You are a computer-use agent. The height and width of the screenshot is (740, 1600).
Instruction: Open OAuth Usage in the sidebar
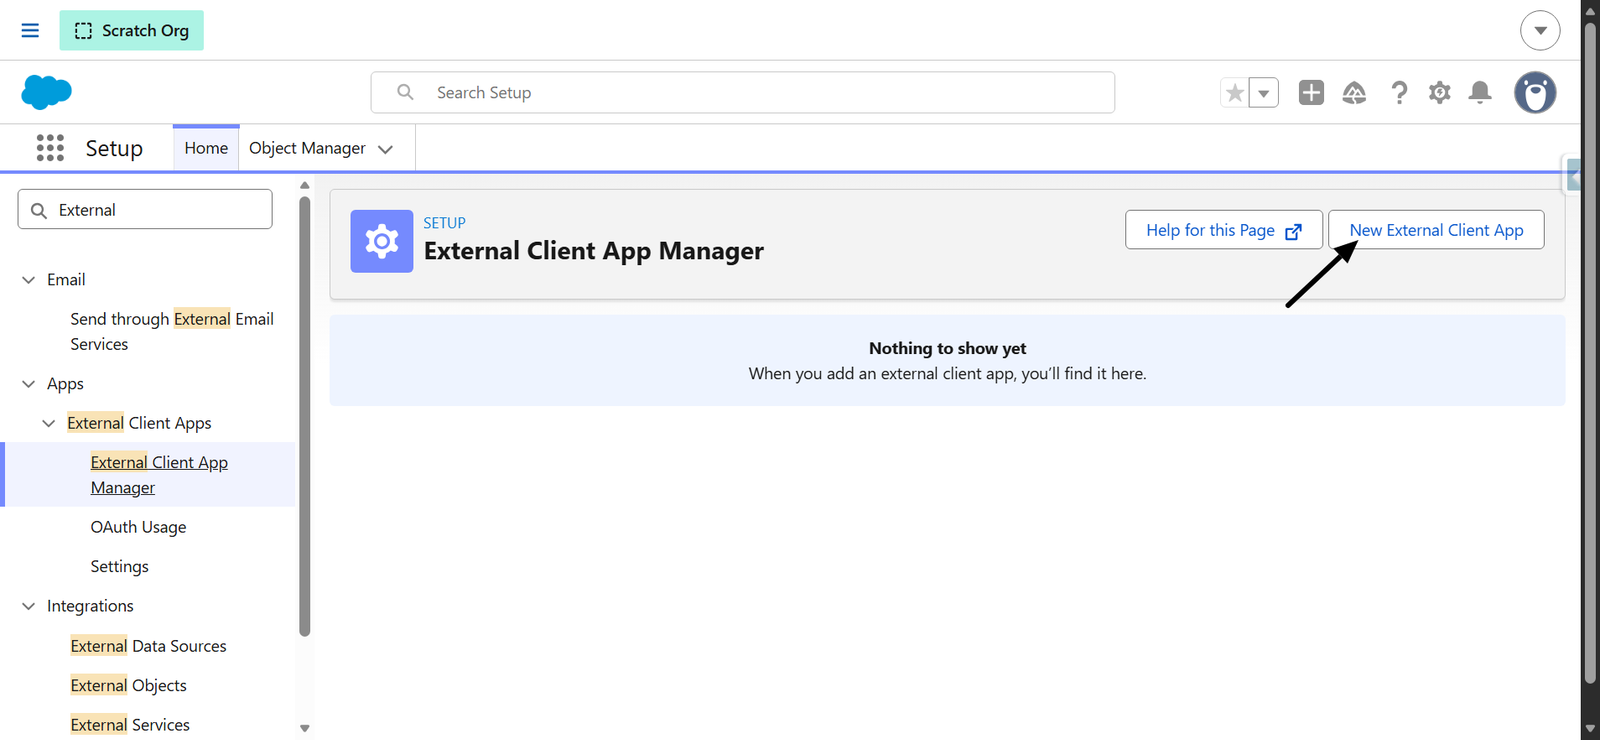pyautogui.click(x=138, y=527)
